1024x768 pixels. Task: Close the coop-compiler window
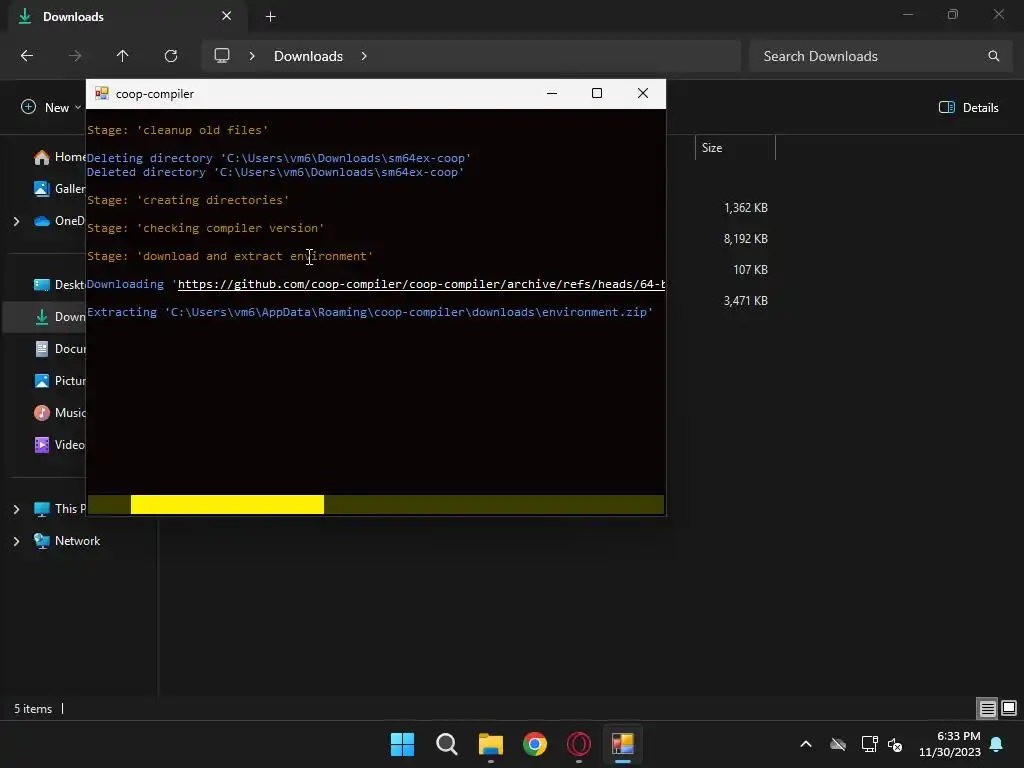pos(643,93)
